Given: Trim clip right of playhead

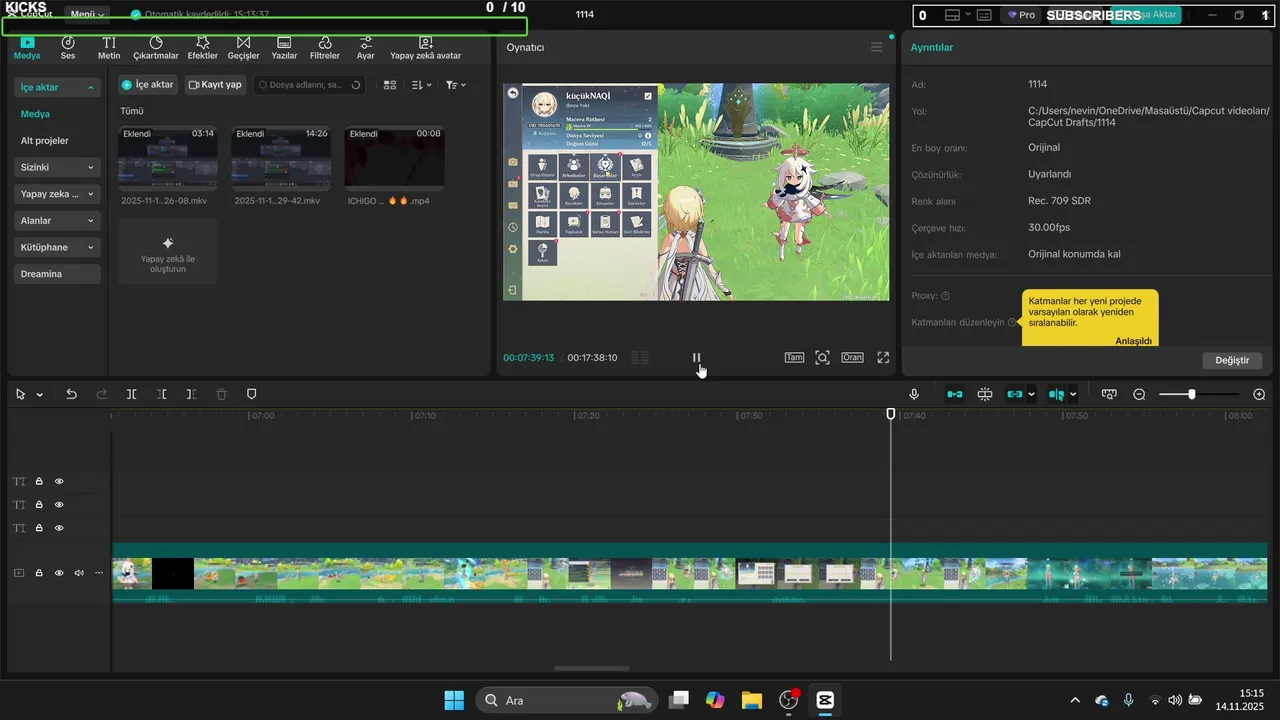Looking at the screenshot, I should pos(191,395).
